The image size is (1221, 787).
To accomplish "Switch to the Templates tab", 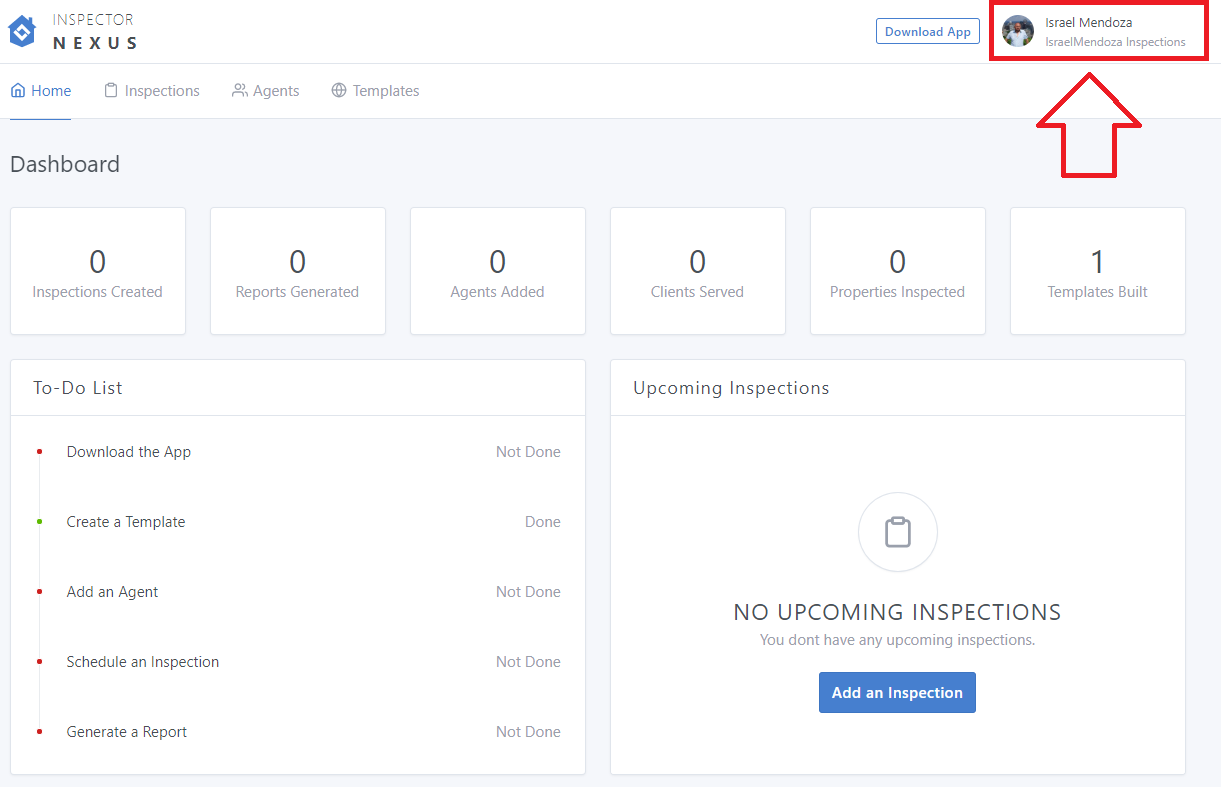I will pyautogui.click(x=385, y=91).
